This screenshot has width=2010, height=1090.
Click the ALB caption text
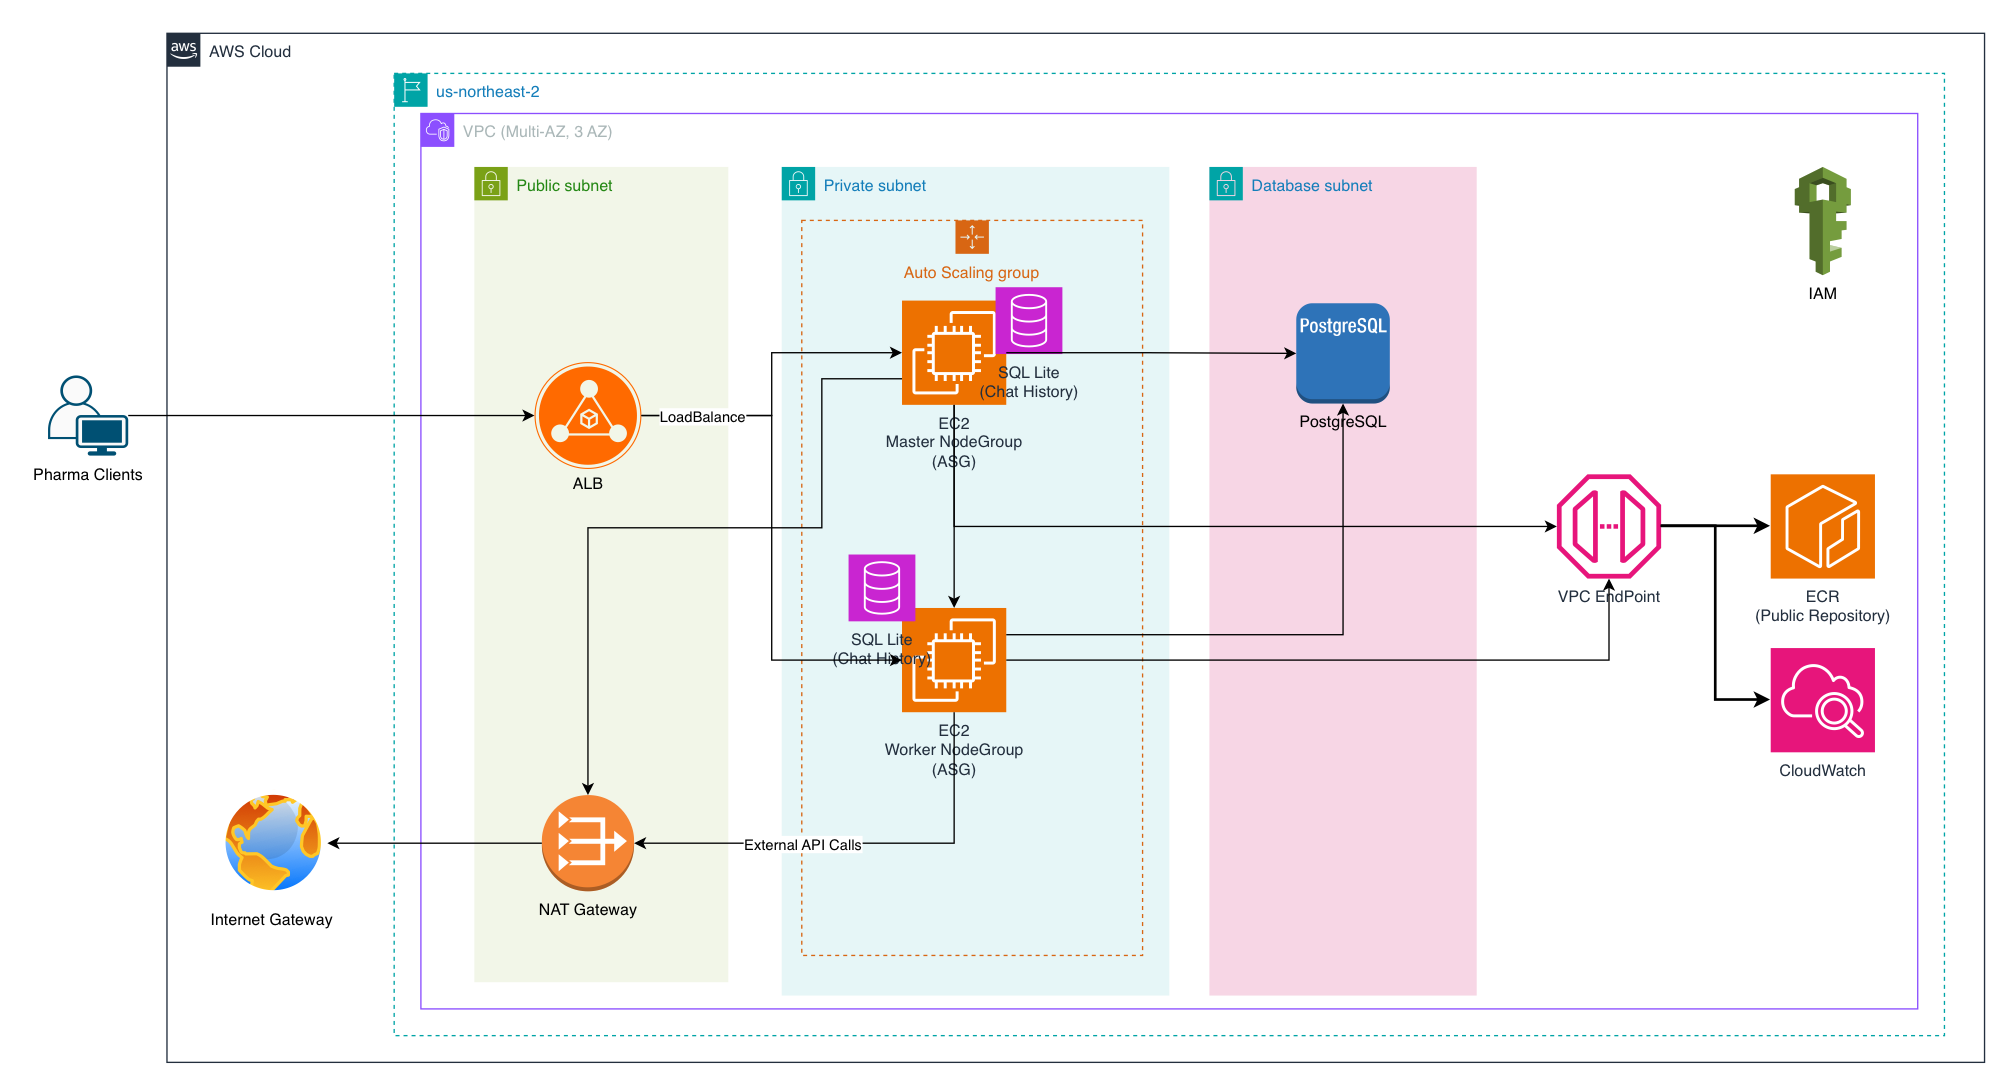pyautogui.click(x=588, y=483)
